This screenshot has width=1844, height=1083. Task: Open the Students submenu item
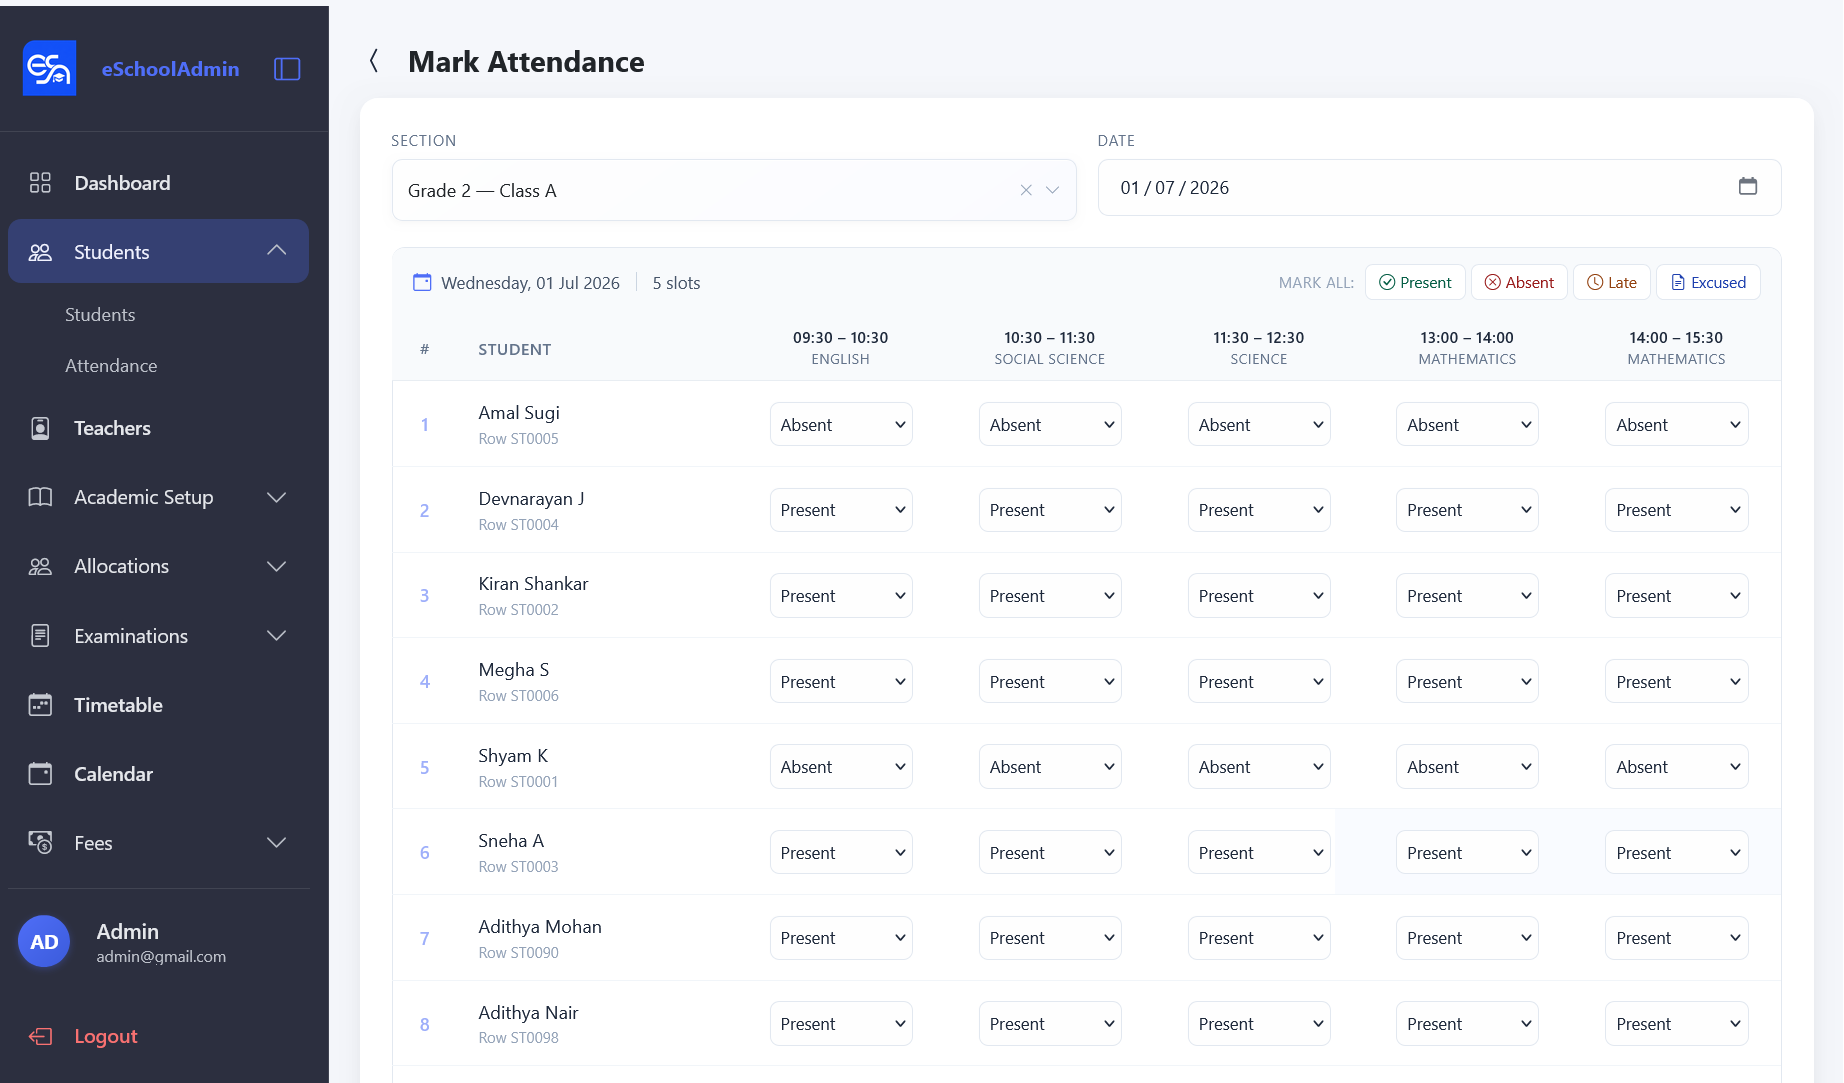100,315
